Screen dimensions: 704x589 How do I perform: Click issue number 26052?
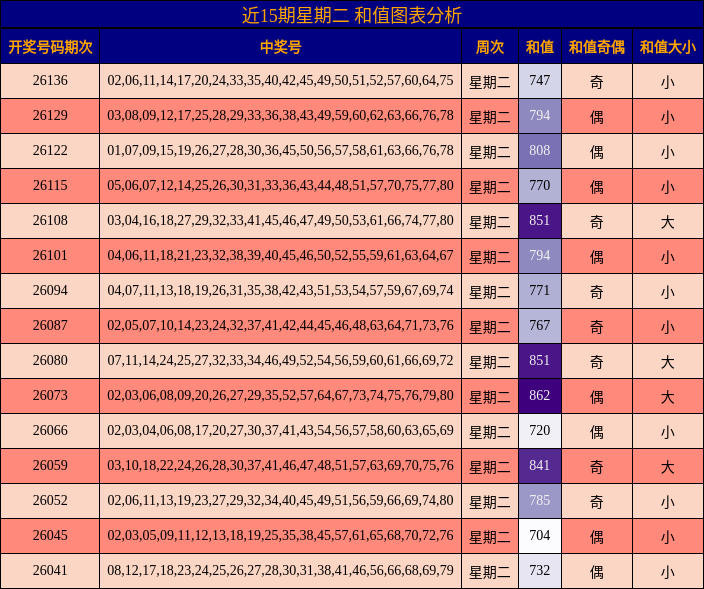coord(50,501)
